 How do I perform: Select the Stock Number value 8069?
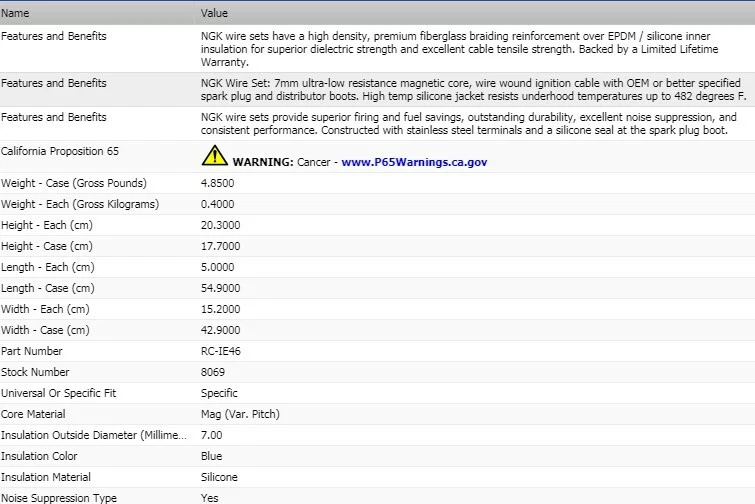click(213, 372)
